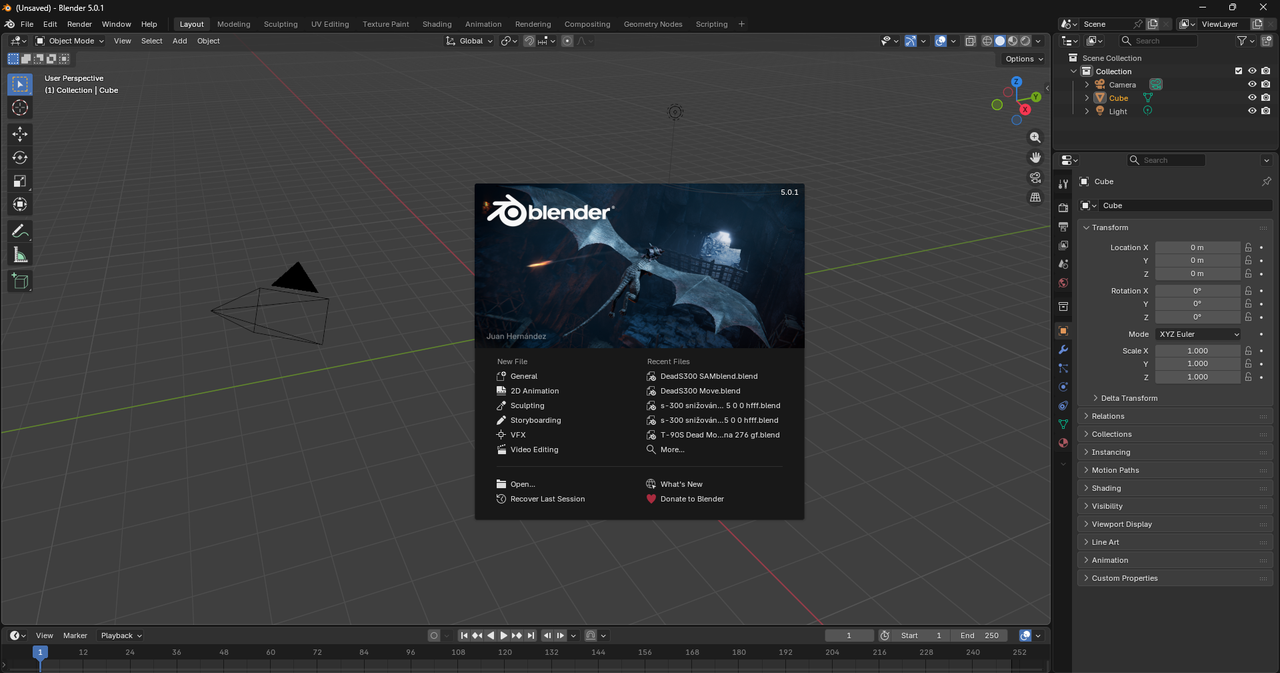This screenshot has width=1280, height=673.
Task: Lock the Scale Y value
Action: click(x=1249, y=364)
